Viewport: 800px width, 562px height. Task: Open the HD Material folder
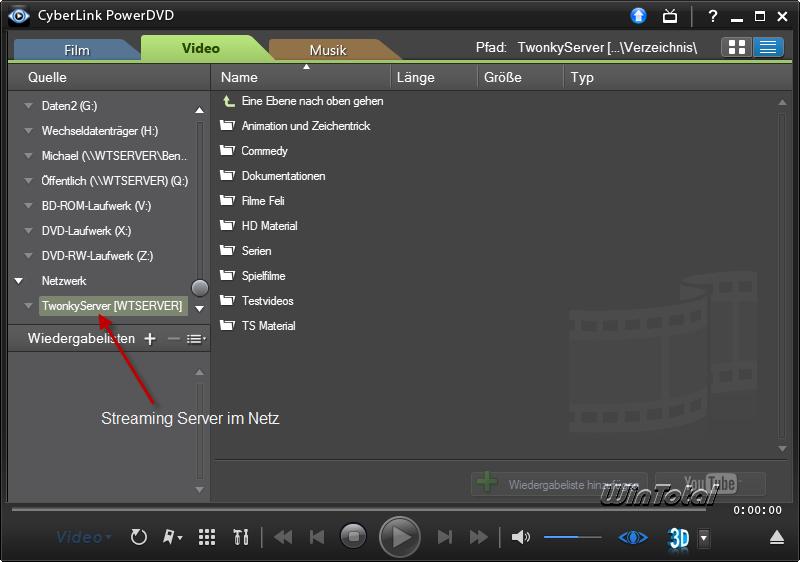[x=259, y=225]
